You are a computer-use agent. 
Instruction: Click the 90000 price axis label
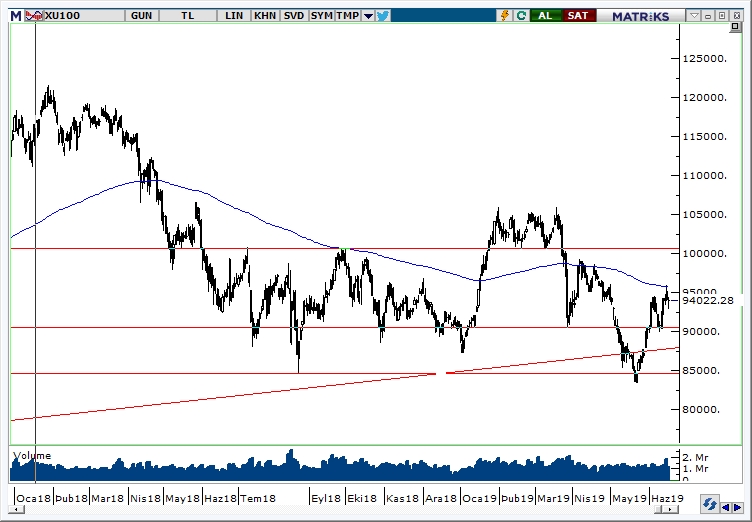click(x=702, y=332)
